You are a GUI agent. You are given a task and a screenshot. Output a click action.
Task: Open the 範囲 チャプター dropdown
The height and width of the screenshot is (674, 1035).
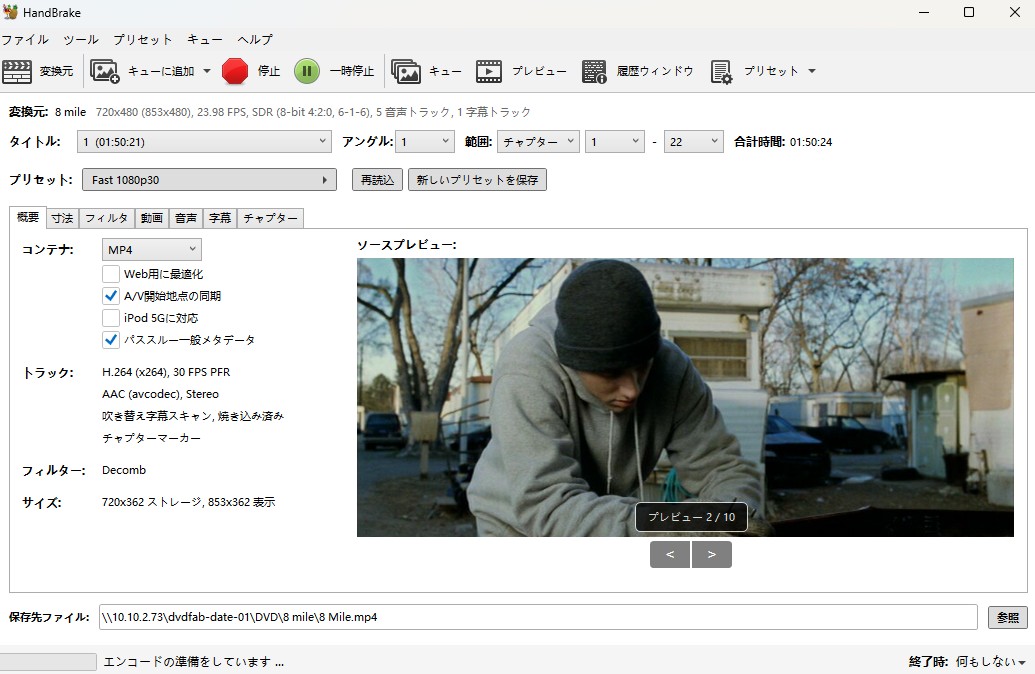coord(538,142)
